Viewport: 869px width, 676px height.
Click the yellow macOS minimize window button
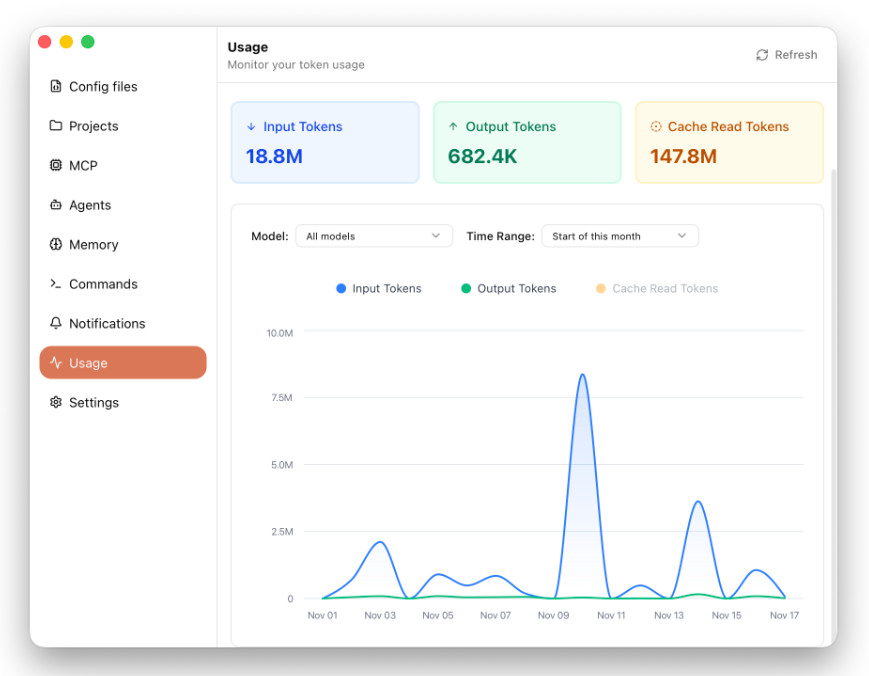click(x=66, y=42)
